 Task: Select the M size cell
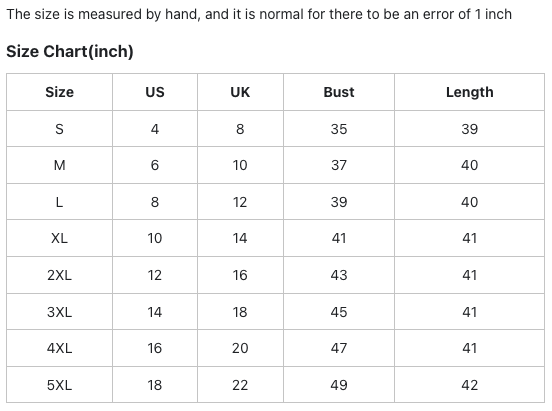[59, 165]
